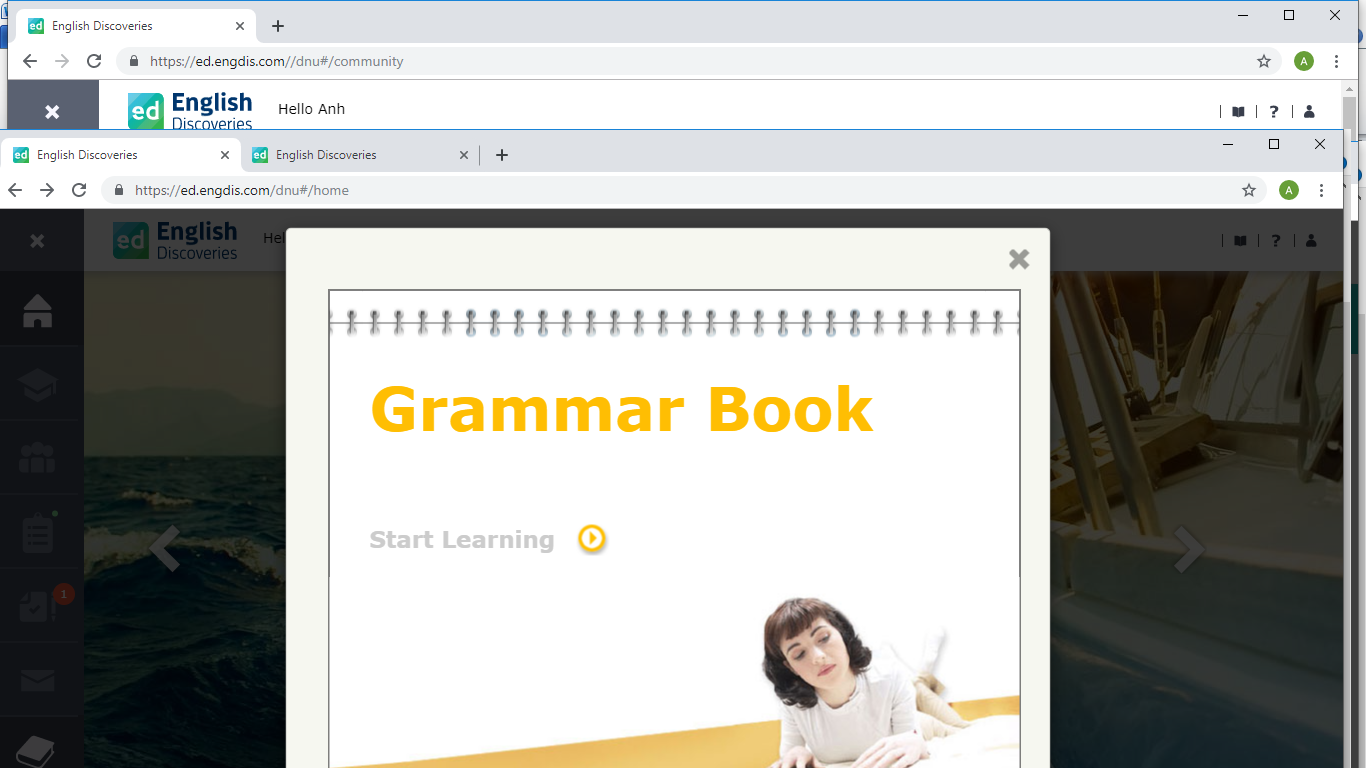The image size is (1366, 768).
Task: Reload the page in back window
Action: [94, 61]
